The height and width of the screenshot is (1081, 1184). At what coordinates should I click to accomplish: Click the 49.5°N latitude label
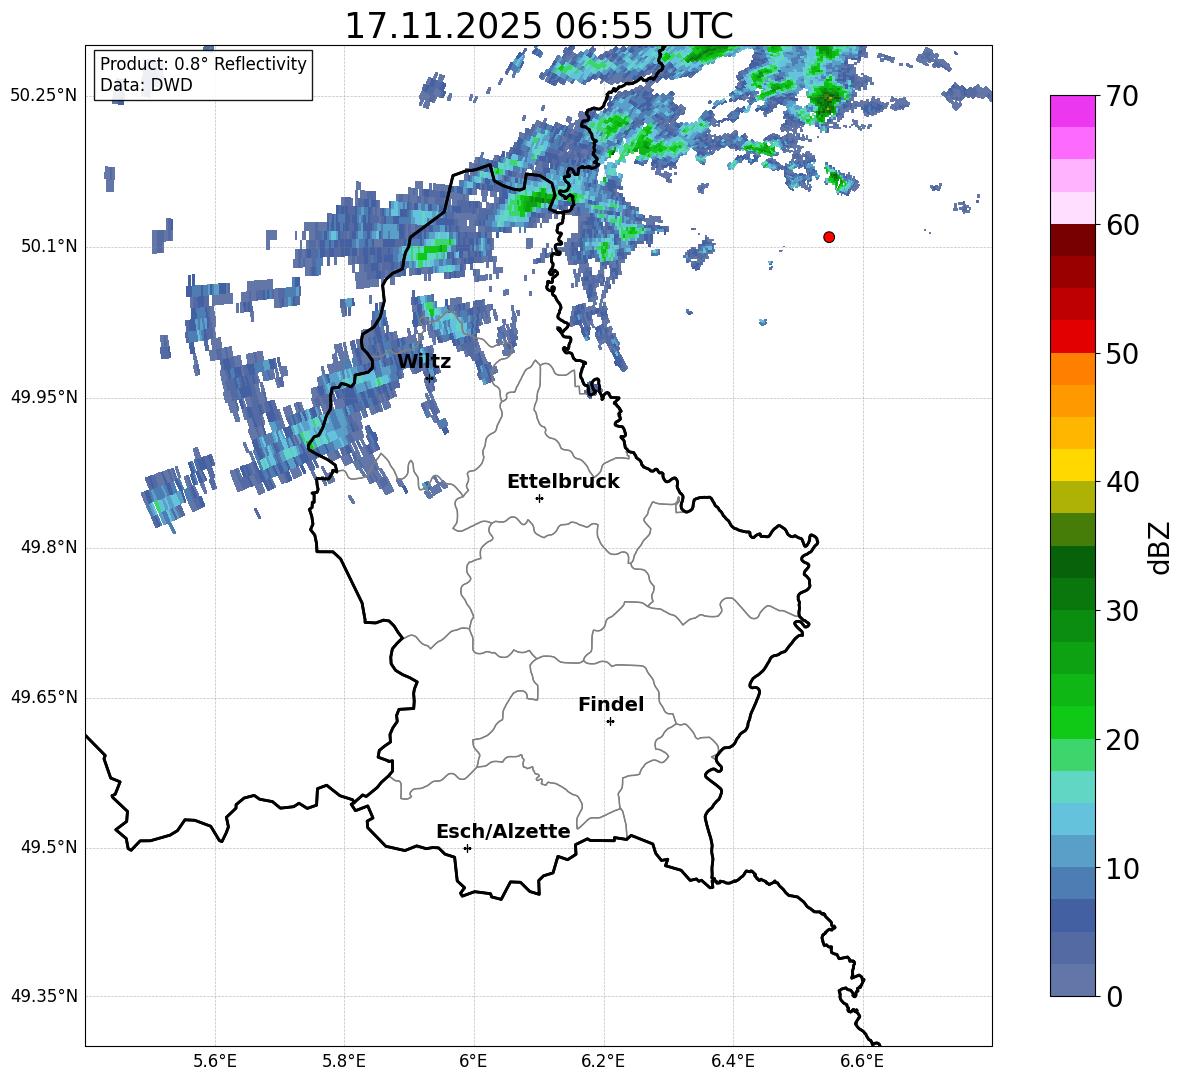click(49, 847)
